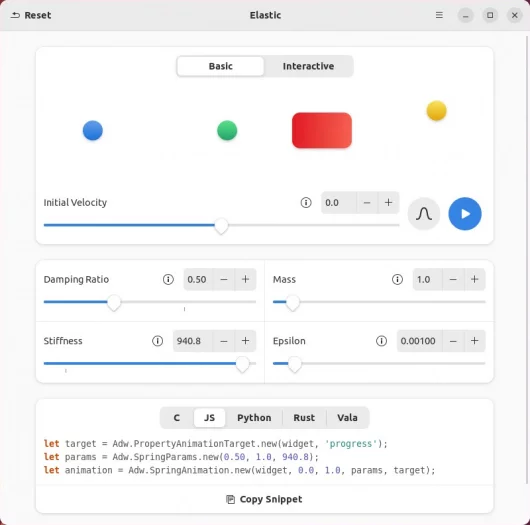
Task: Open the Stiffness info icon
Action: tap(157, 341)
